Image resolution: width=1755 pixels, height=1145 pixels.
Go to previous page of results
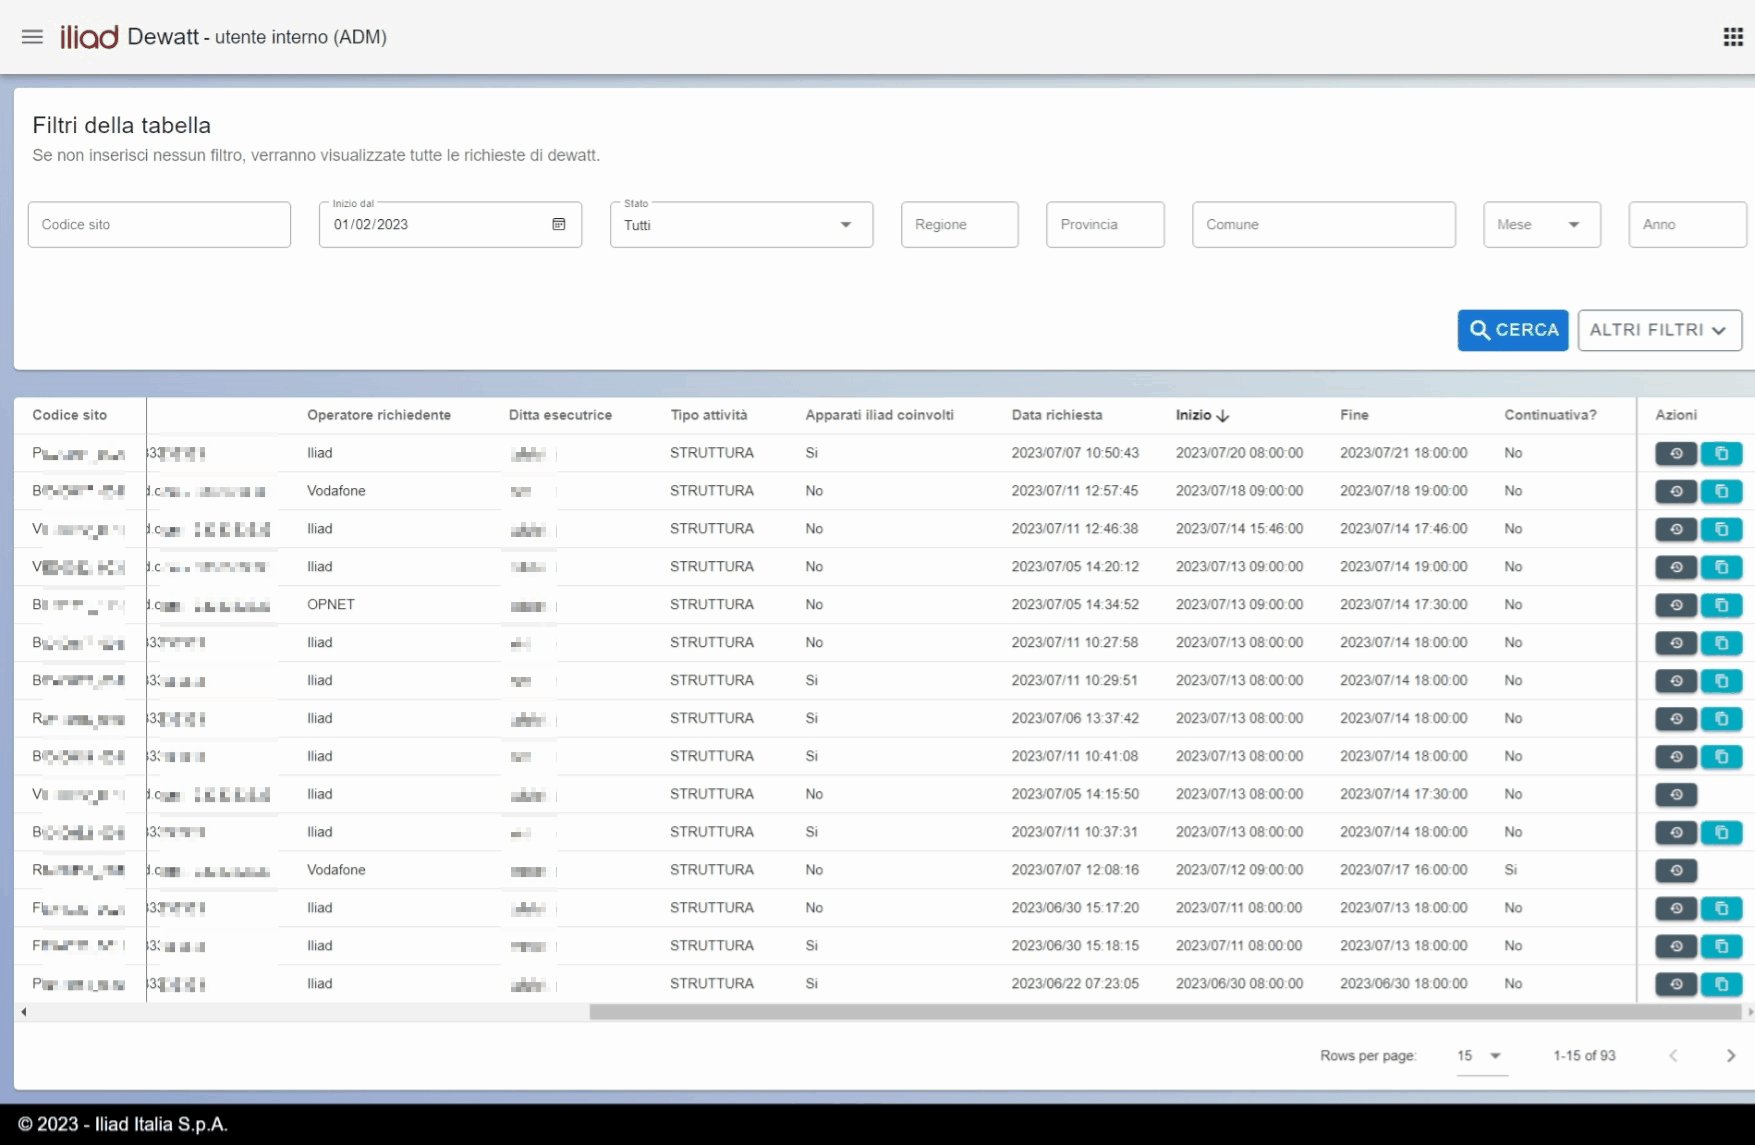(x=1673, y=1056)
